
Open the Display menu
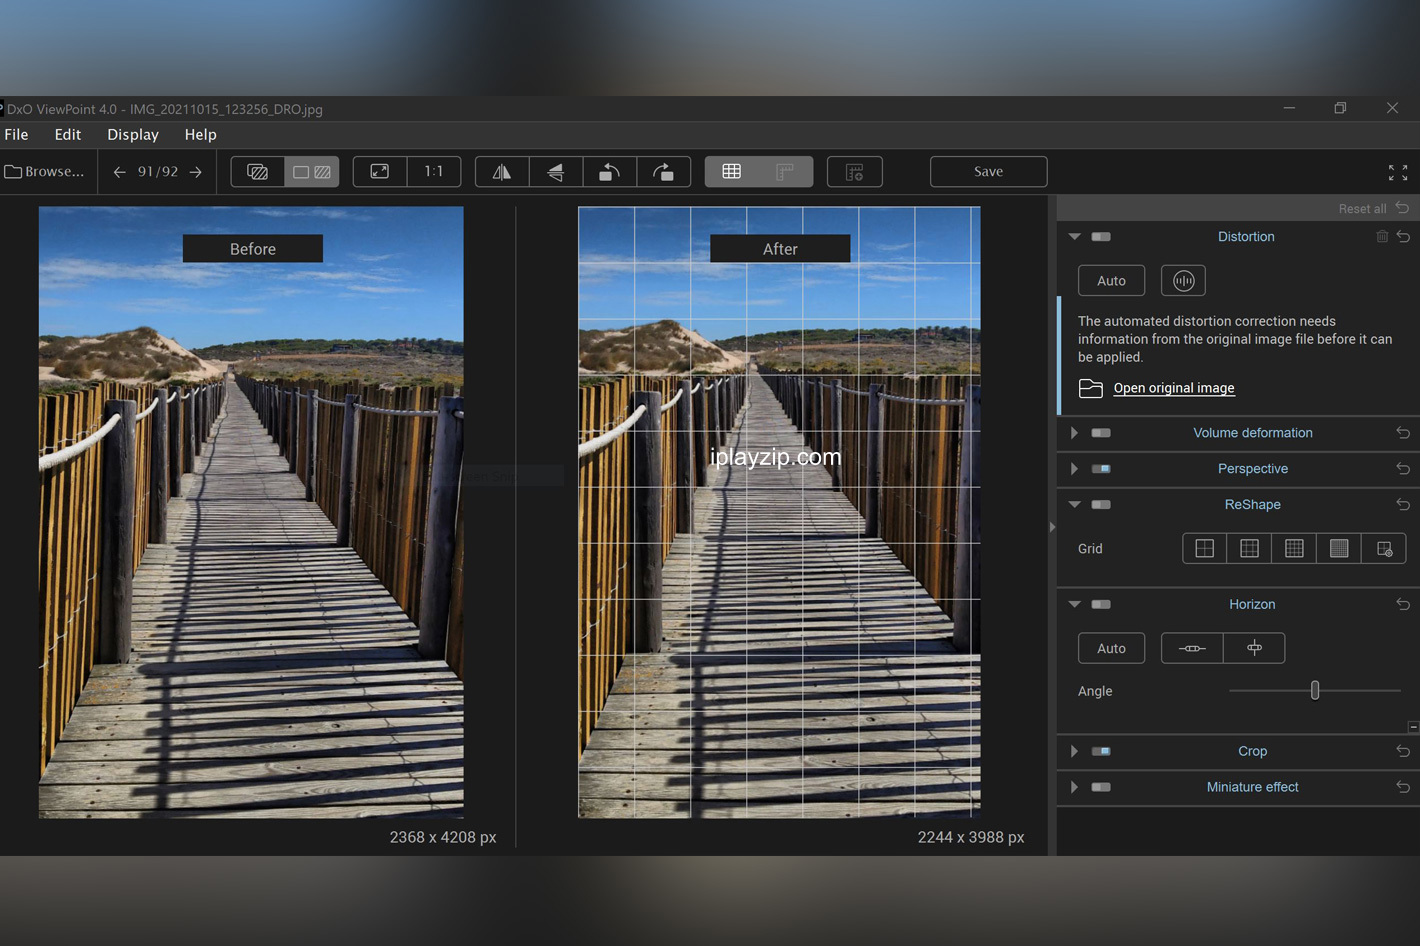click(x=133, y=134)
